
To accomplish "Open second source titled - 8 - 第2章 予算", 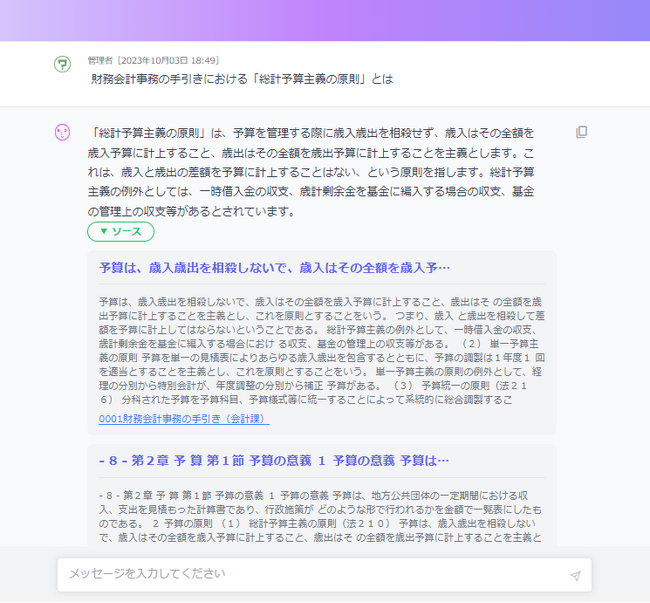I will click(x=275, y=461).
